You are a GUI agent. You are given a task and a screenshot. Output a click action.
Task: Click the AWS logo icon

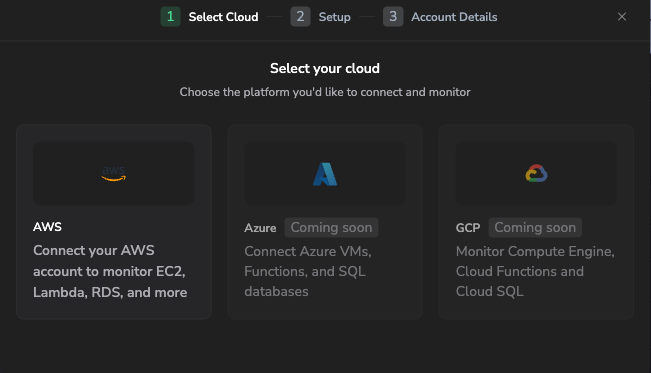pyautogui.click(x=114, y=173)
